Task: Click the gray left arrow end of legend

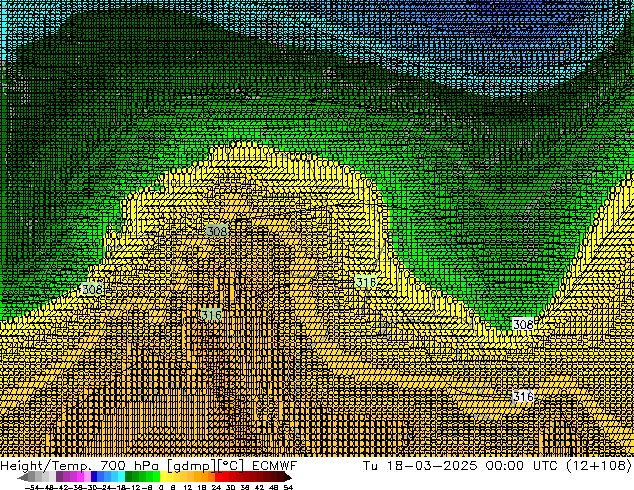Action: pyautogui.click(x=23, y=477)
